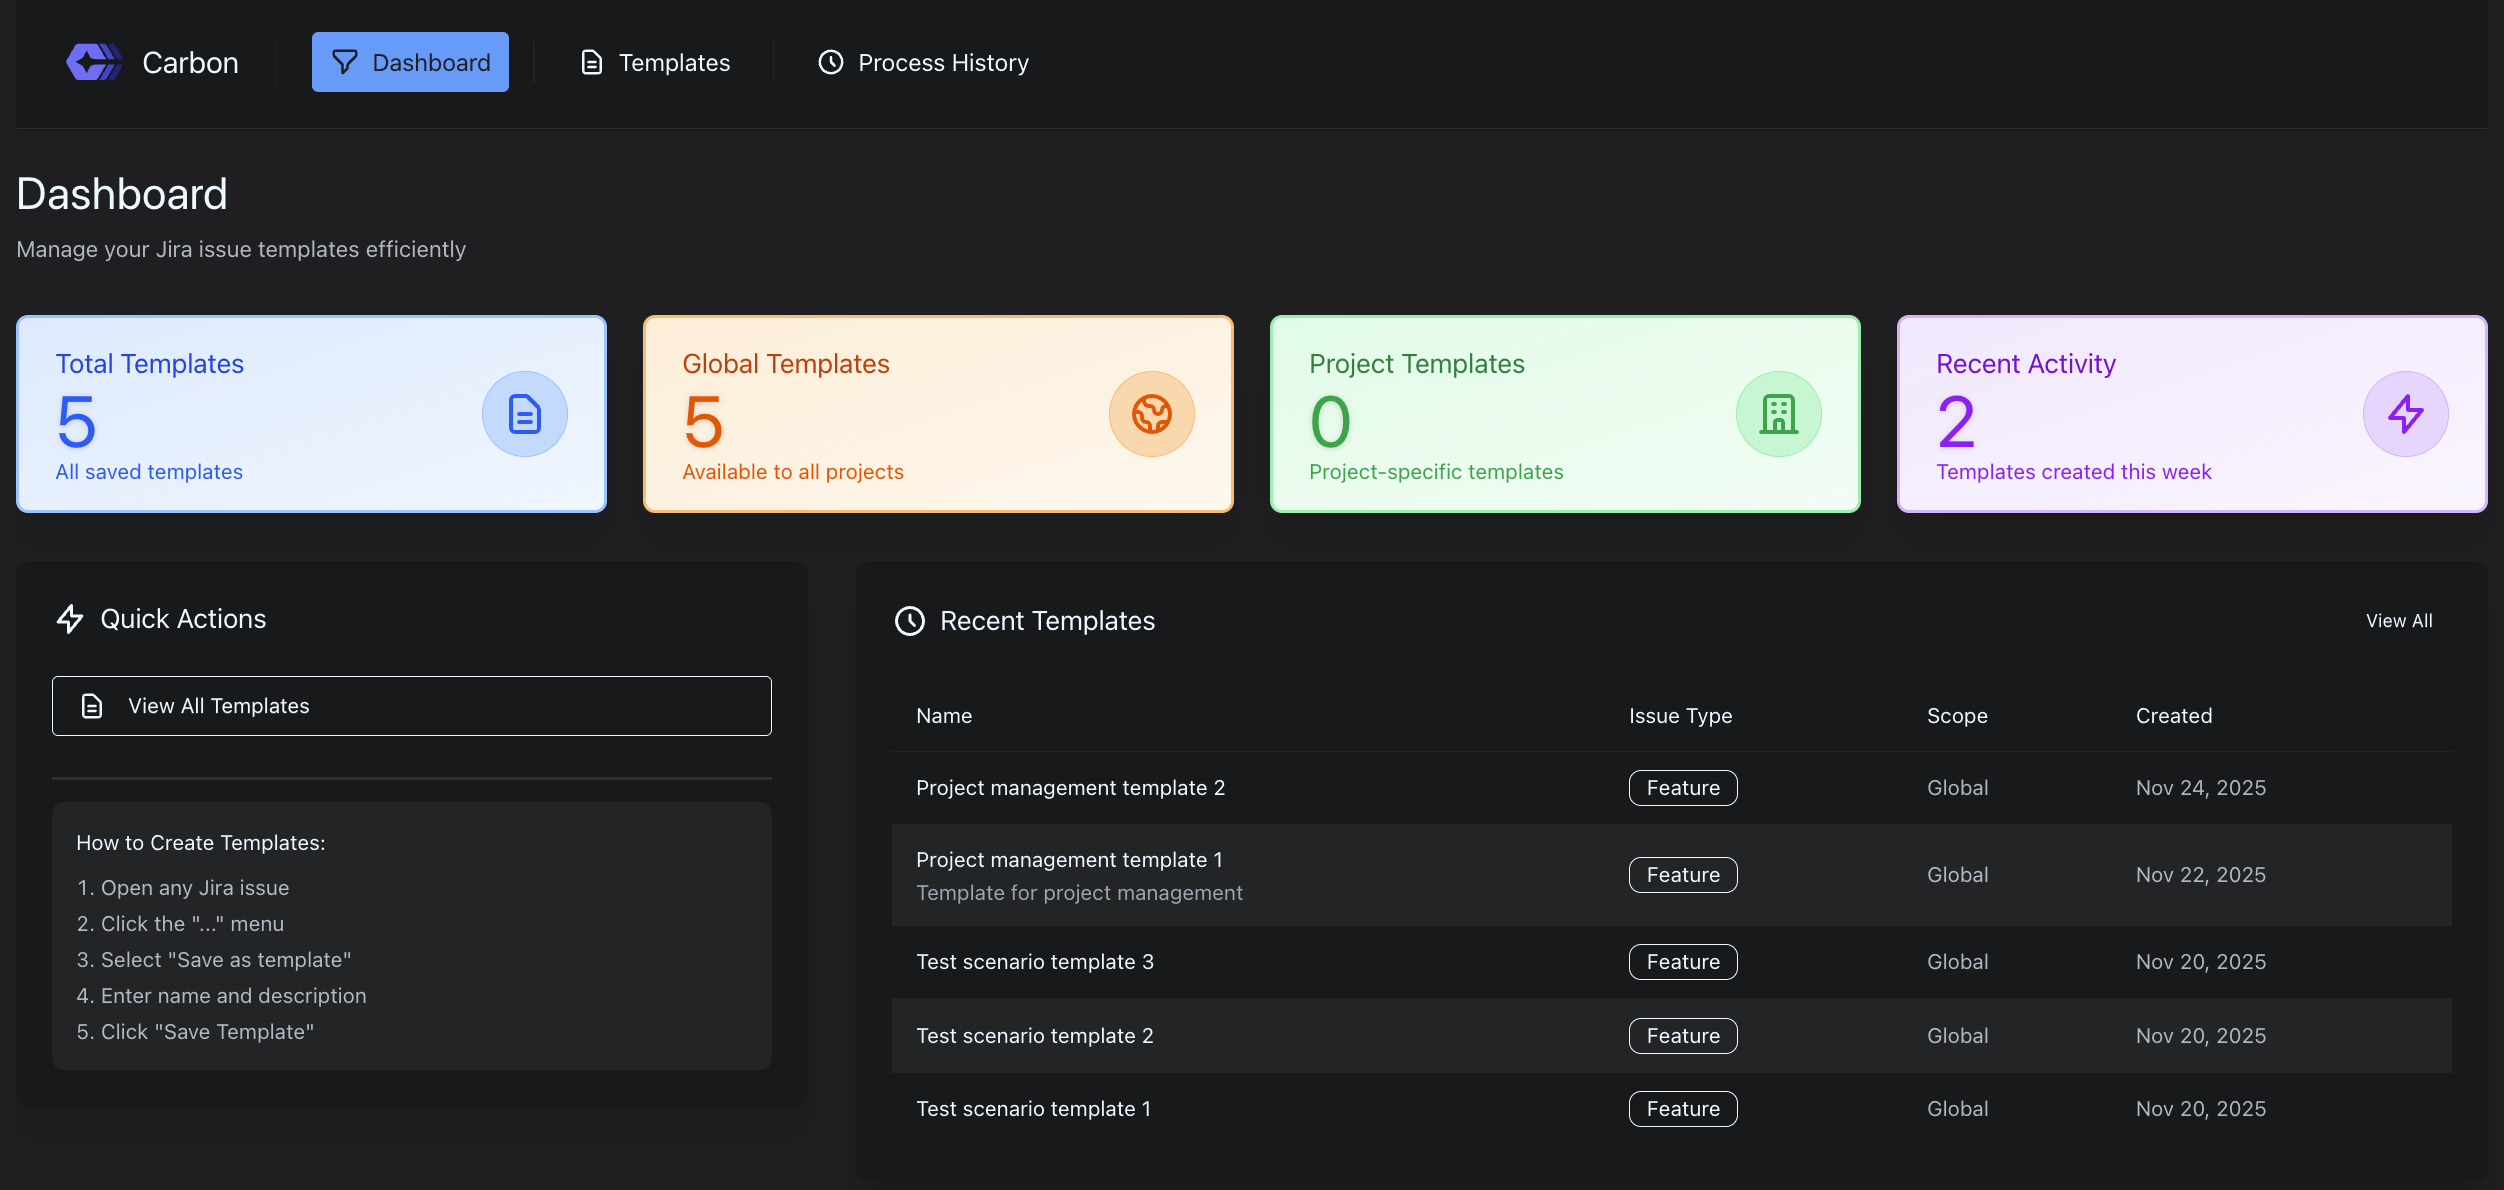Click the clock icon beside Process History
Viewport: 2504px width, 1190px height.
[x=831, y=61]
